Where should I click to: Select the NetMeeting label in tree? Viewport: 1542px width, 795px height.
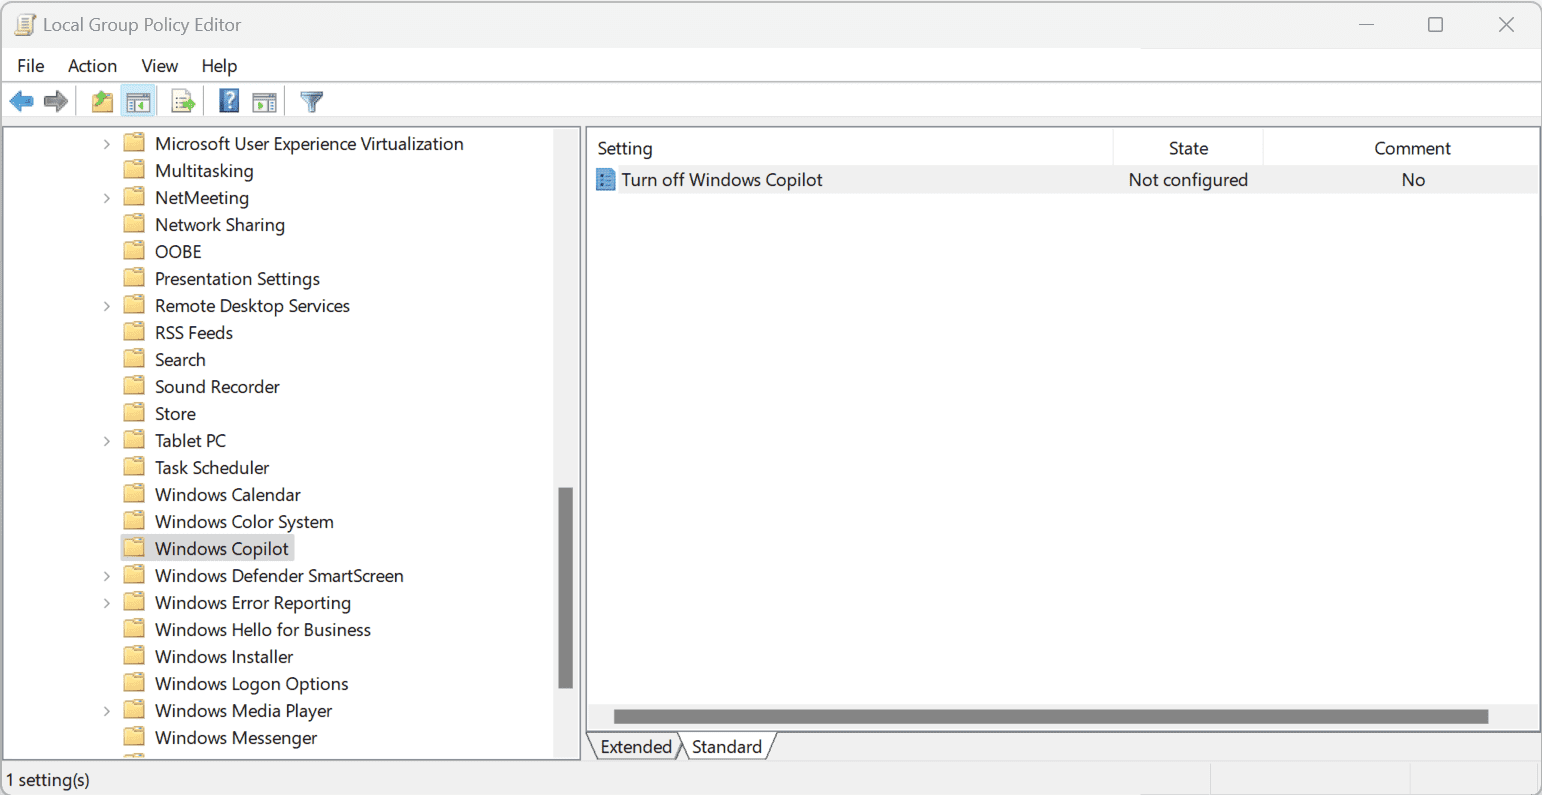point(202,198)
